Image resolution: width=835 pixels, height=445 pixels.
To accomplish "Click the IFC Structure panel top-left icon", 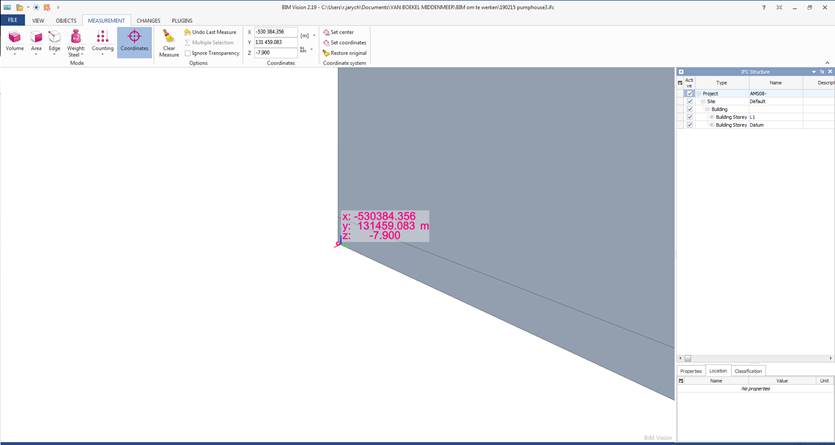I will [681, 71].
